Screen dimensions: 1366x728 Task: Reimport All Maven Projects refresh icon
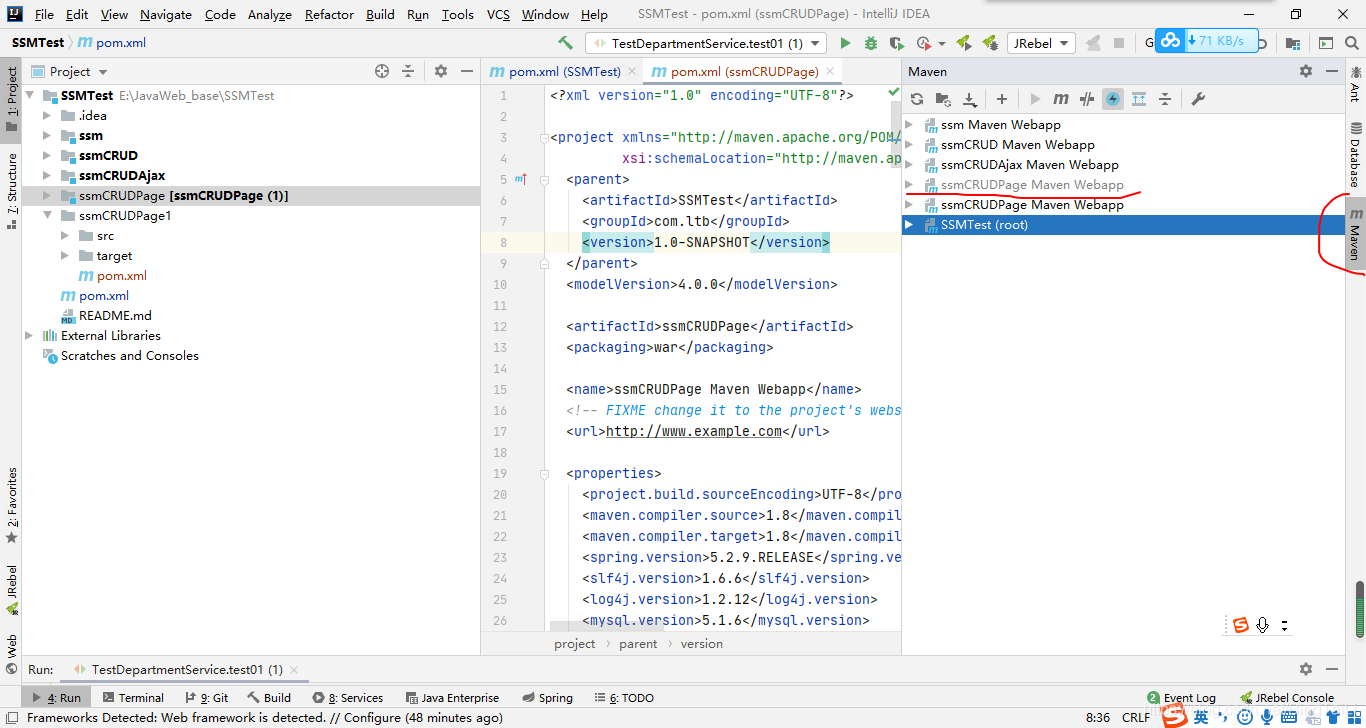tap(917, 99)
